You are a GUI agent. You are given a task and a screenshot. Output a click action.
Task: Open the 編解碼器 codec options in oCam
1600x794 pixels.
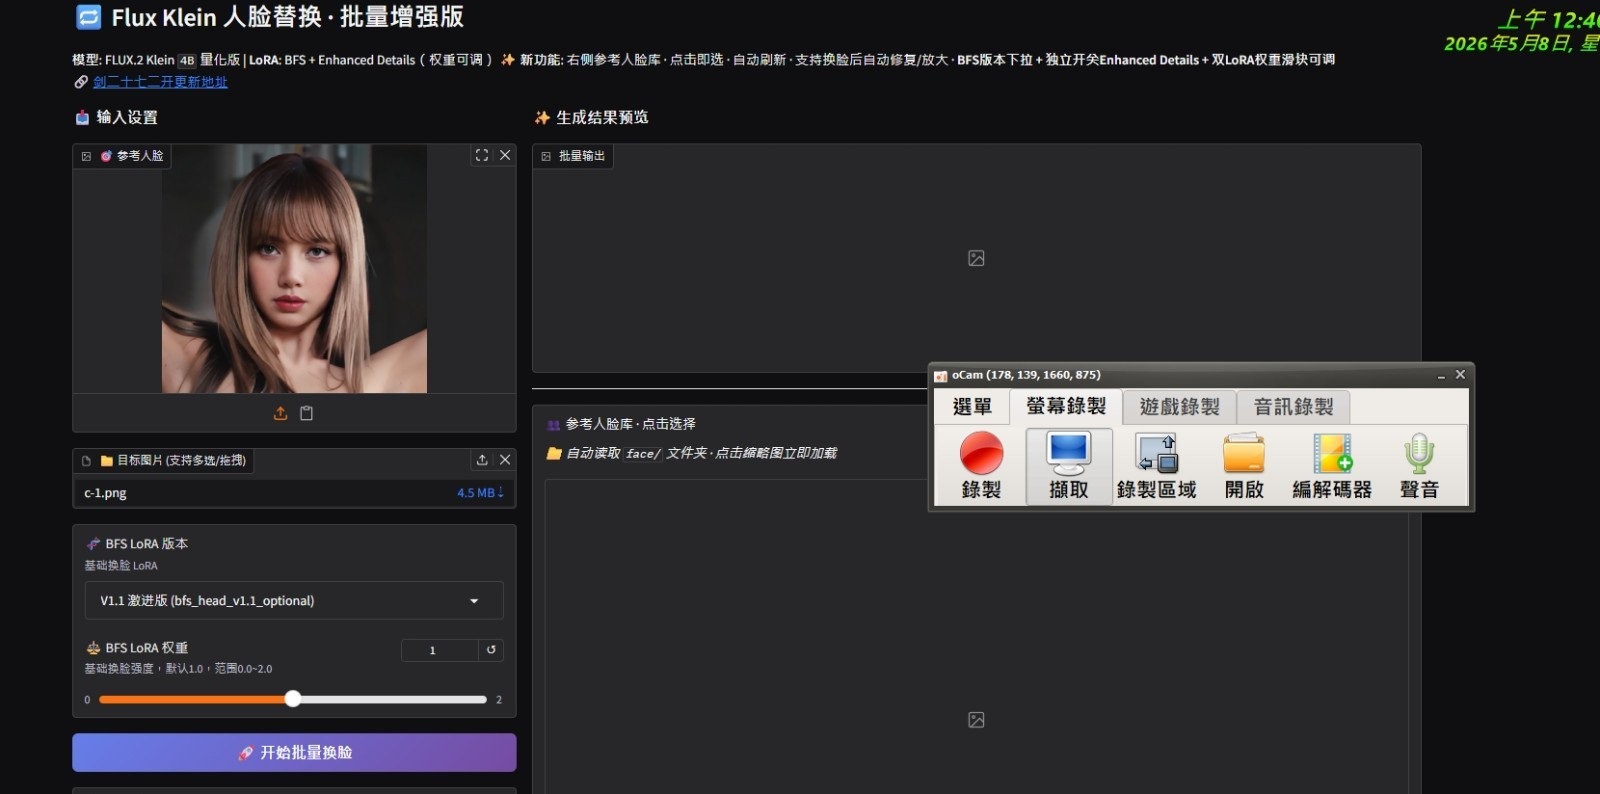(x=1332, y=466)
